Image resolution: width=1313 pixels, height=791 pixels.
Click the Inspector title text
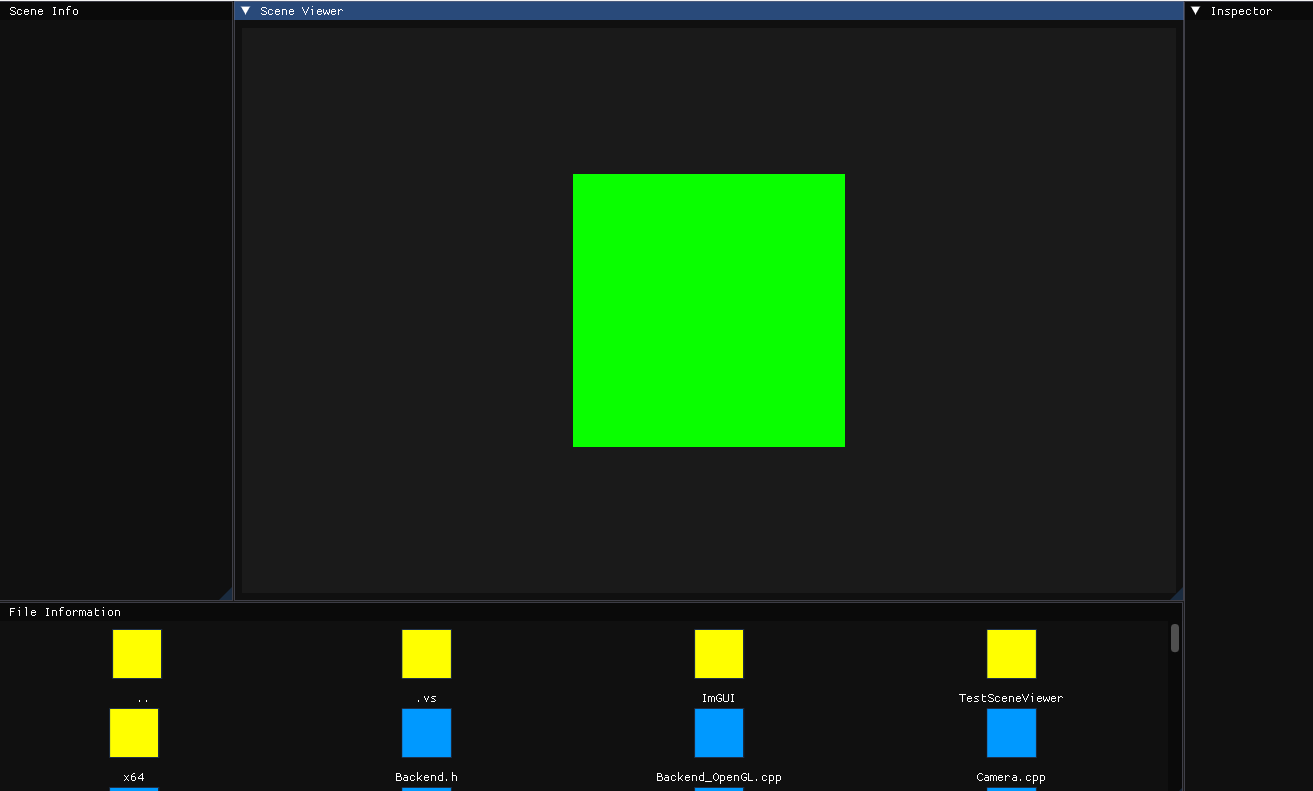pyautogui.click(x=1241, y=11)
